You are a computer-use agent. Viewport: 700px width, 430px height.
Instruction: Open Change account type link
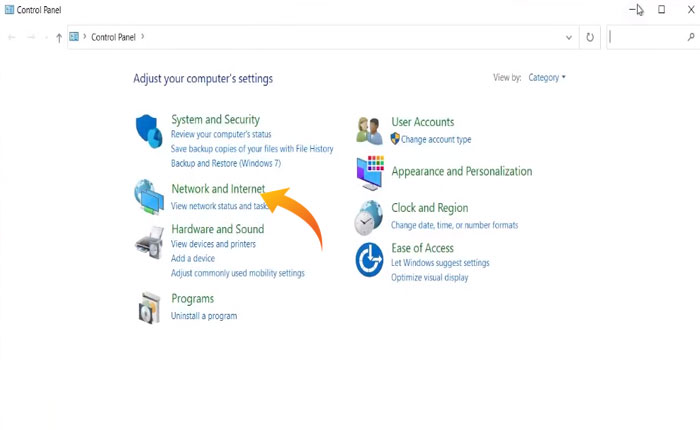tap(436, 140)
